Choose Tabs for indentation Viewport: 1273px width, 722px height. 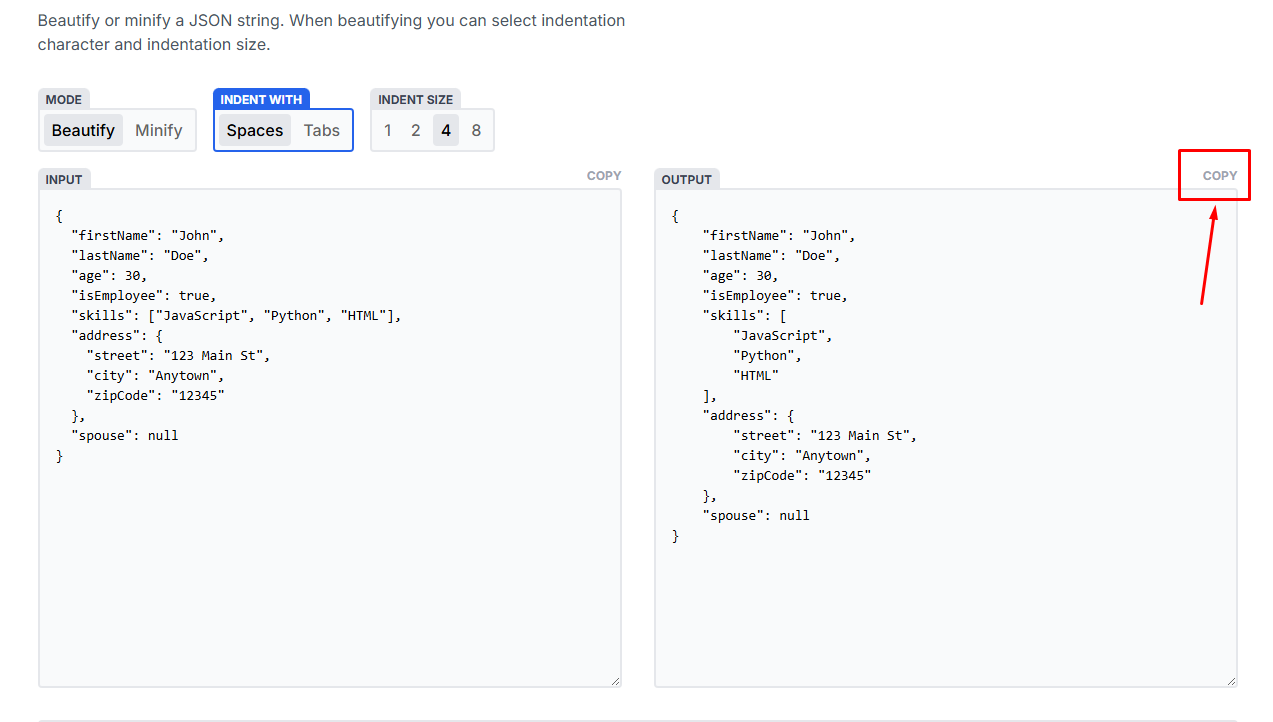[321, 130]
